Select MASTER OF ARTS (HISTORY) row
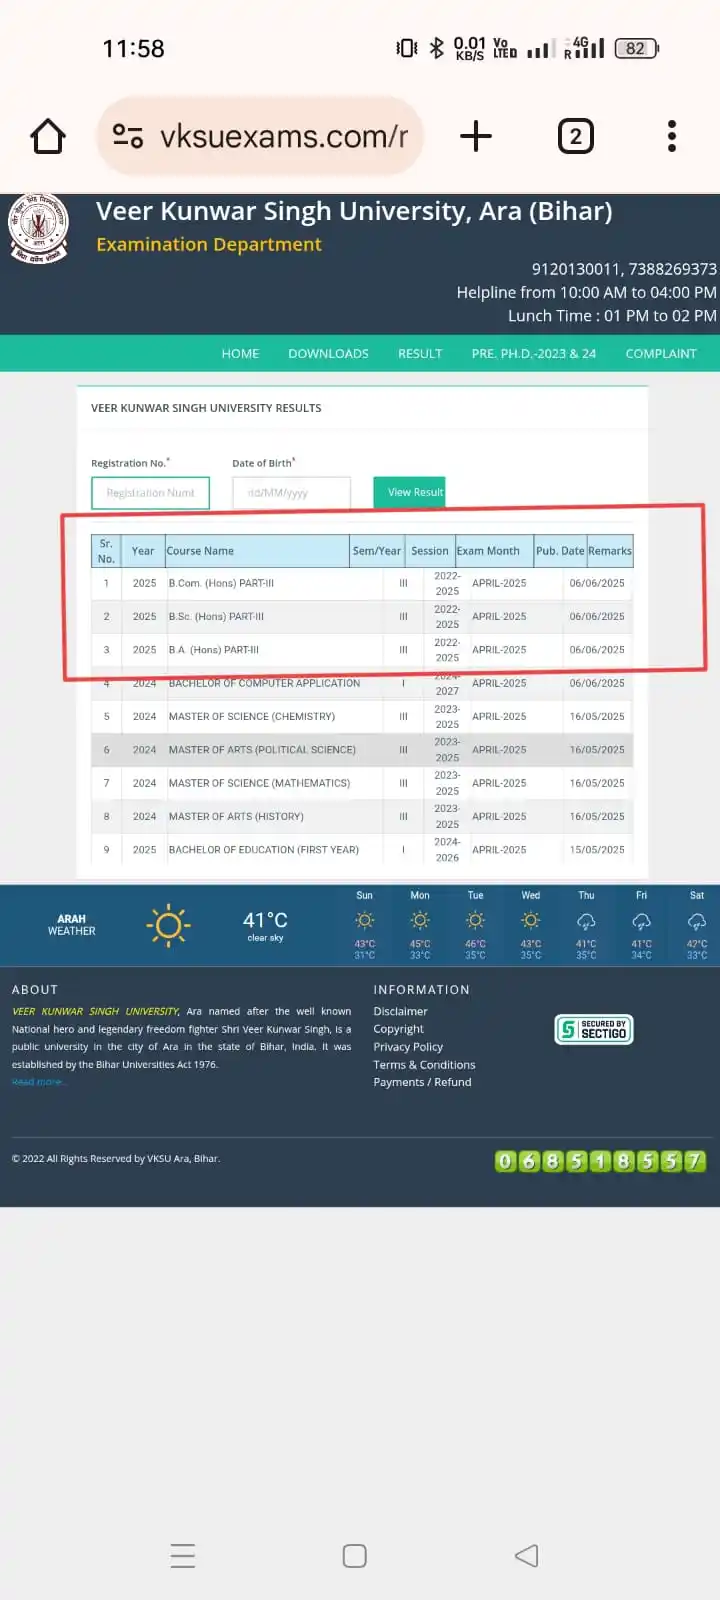720x1600 pixels. click(362, 817)
